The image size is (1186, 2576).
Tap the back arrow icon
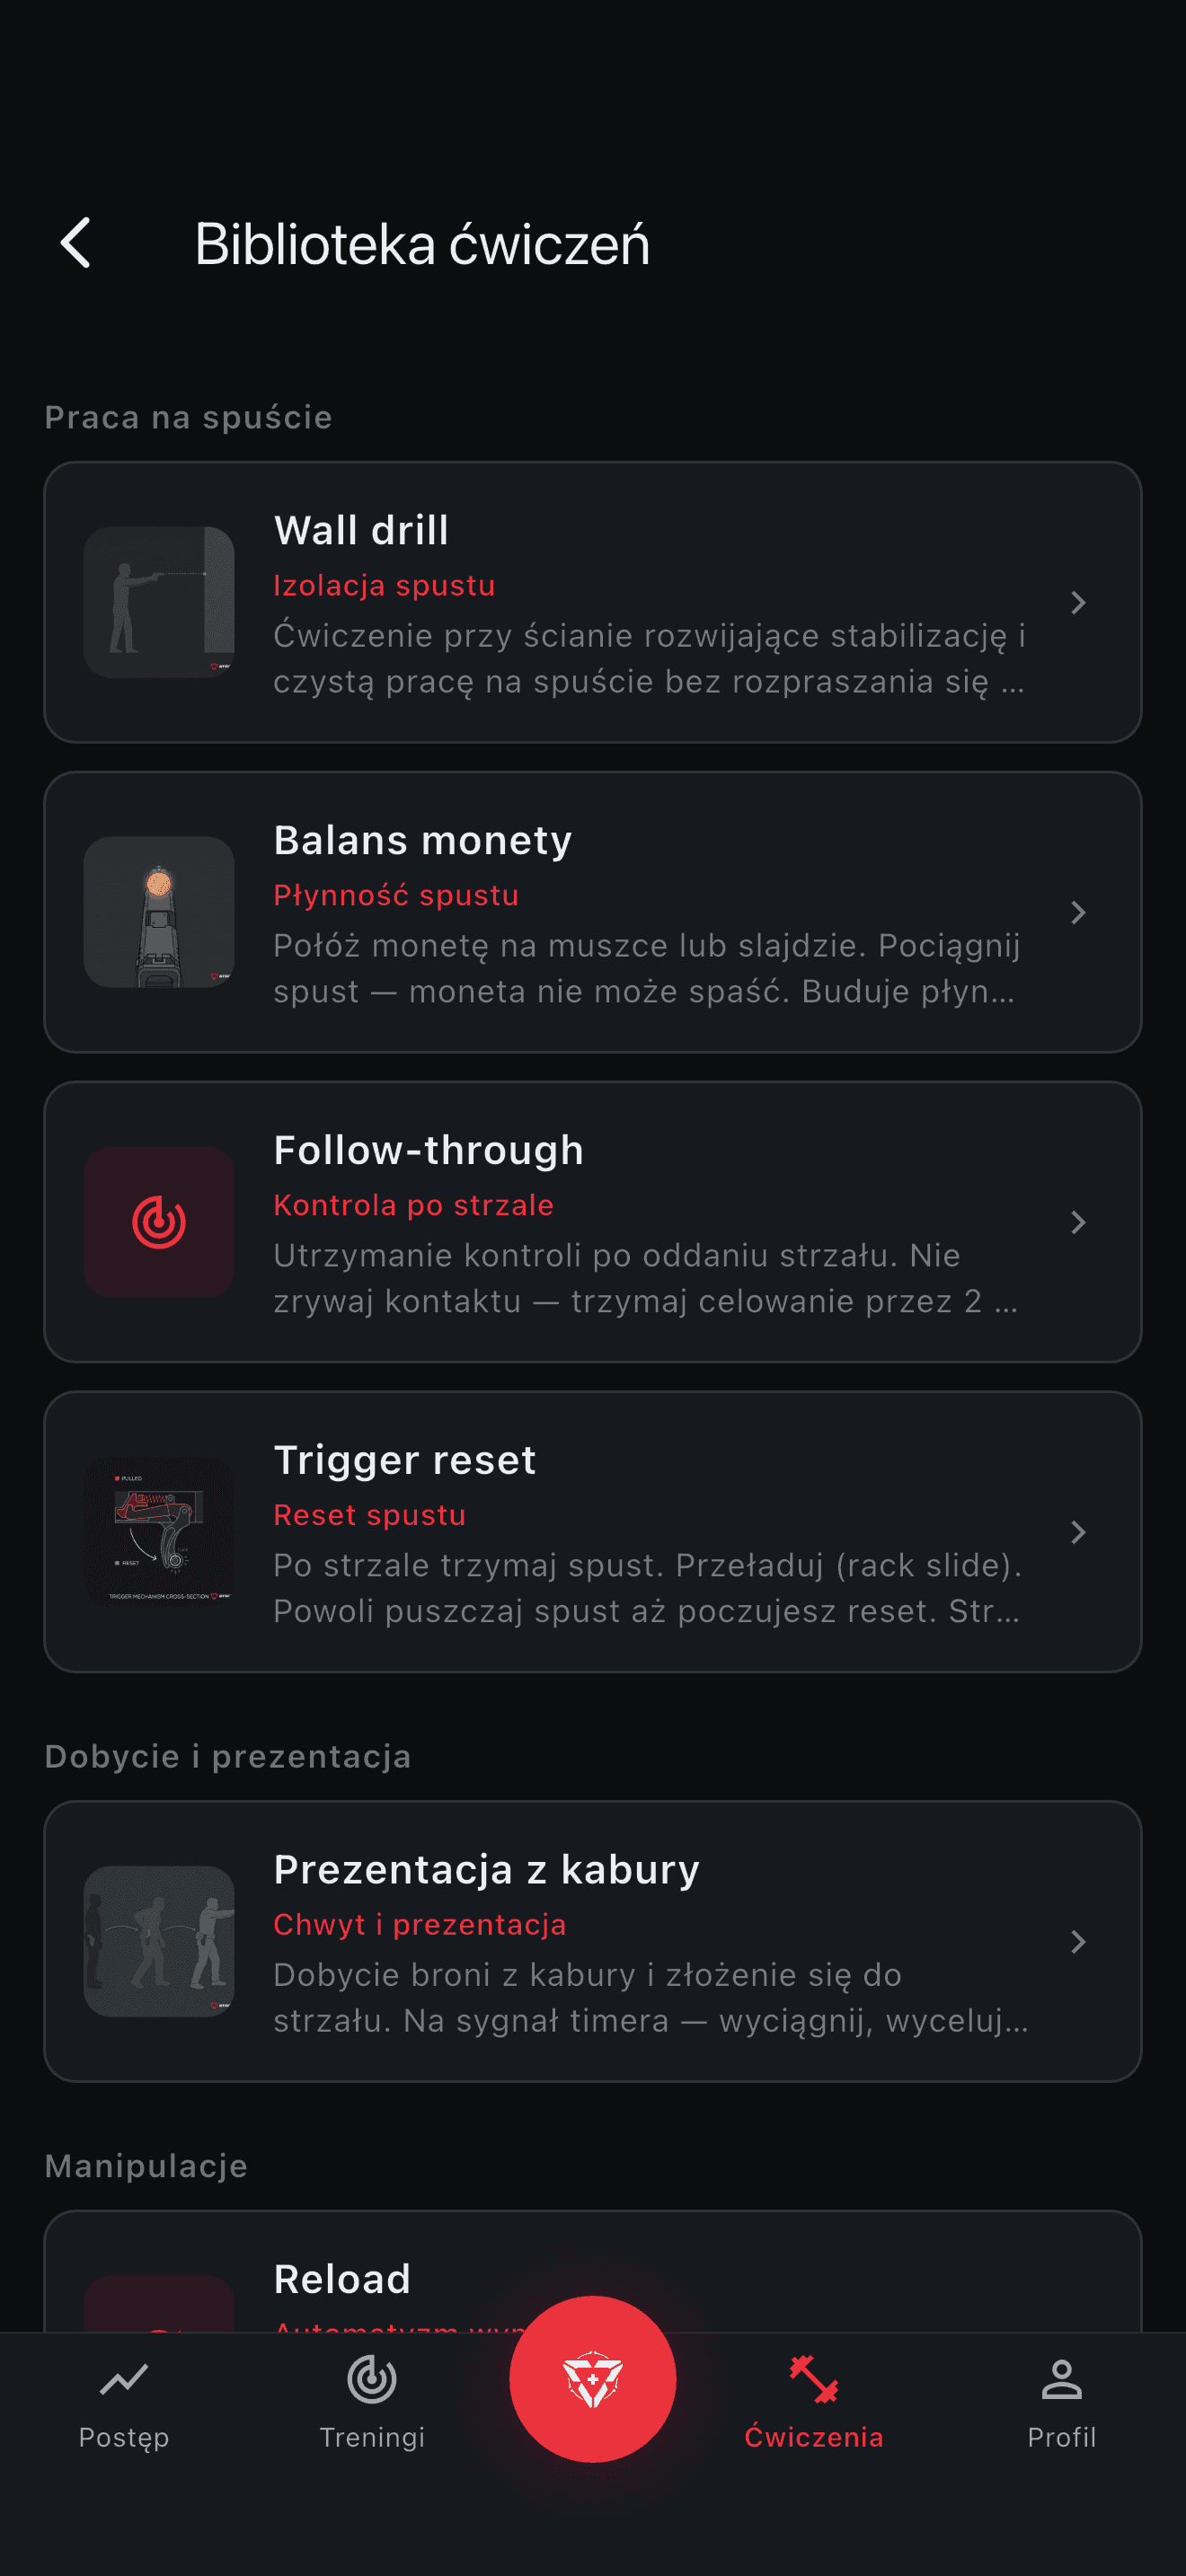(x=76, y=243)
